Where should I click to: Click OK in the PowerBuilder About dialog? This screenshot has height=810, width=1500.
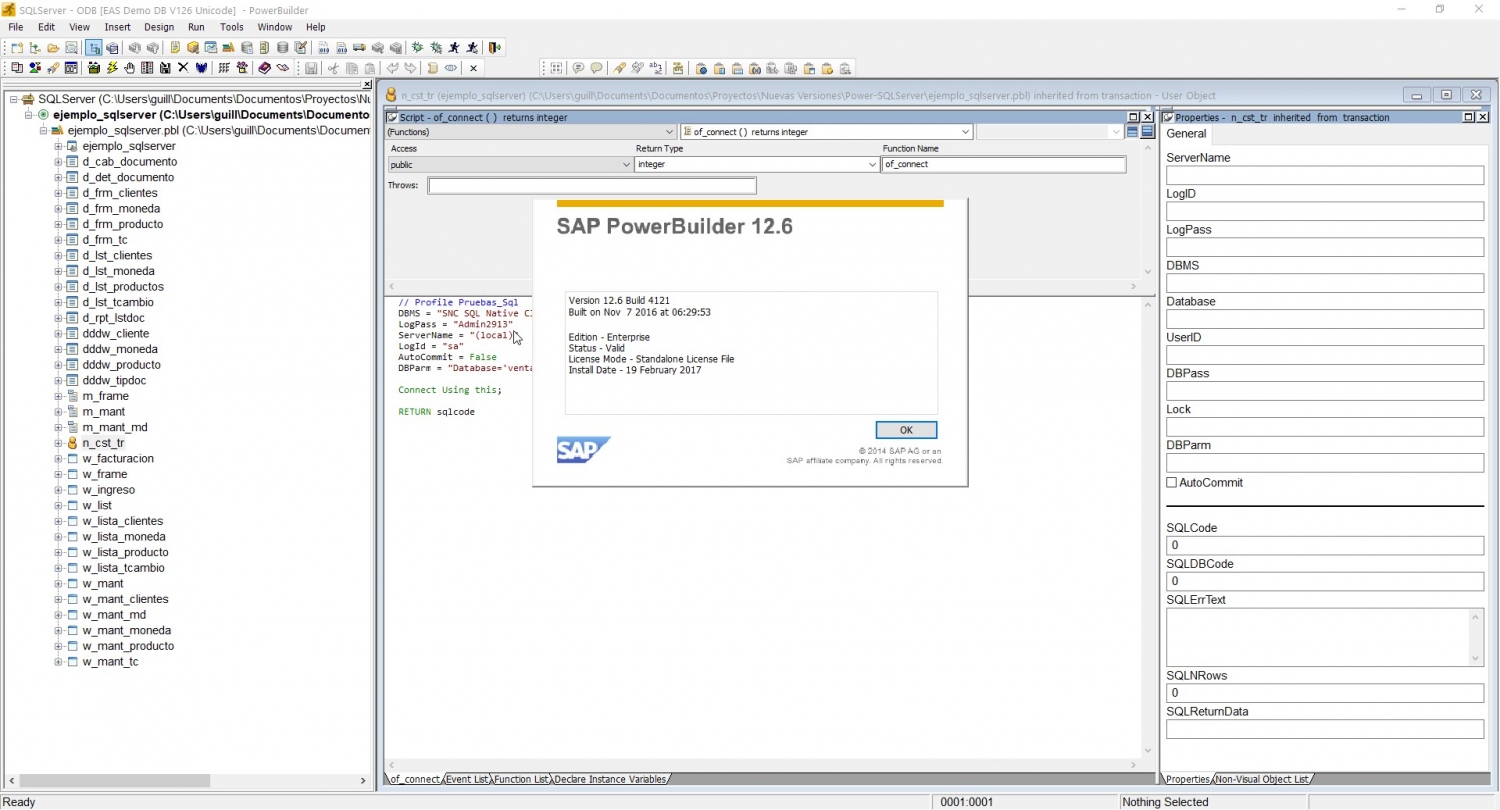point(906,430)
